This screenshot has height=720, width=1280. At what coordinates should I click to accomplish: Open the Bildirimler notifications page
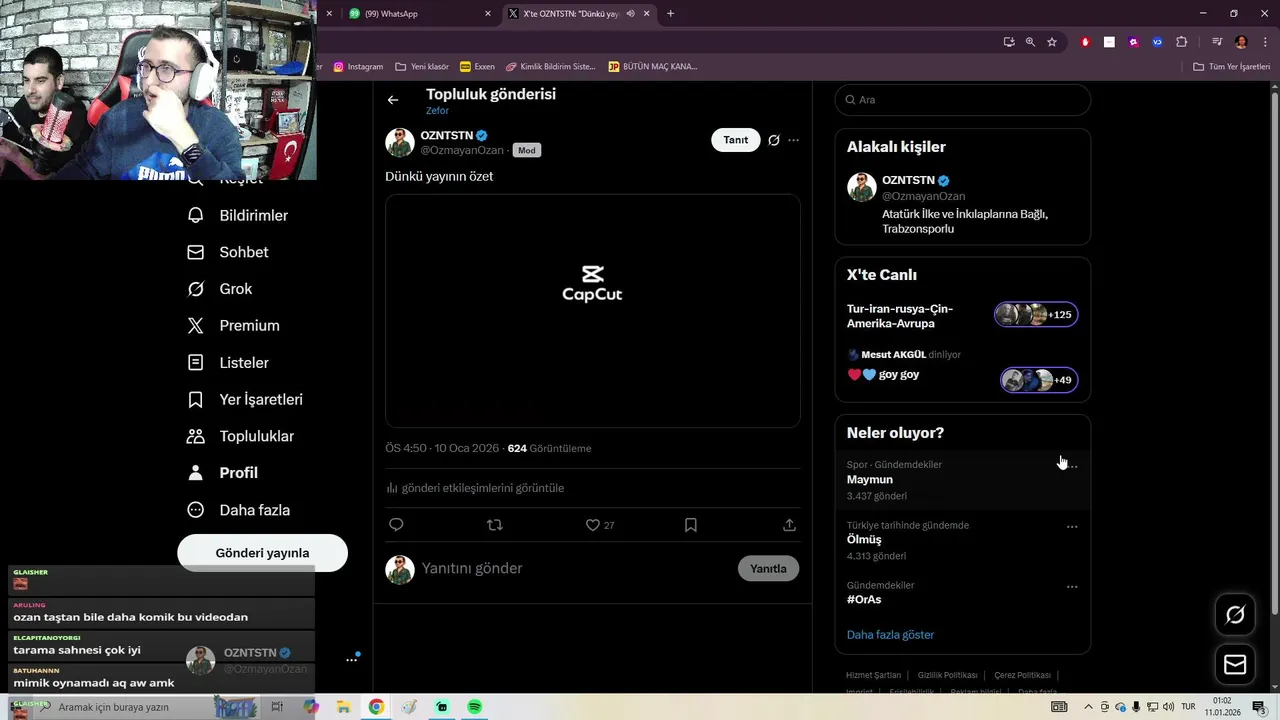point(239,215)
